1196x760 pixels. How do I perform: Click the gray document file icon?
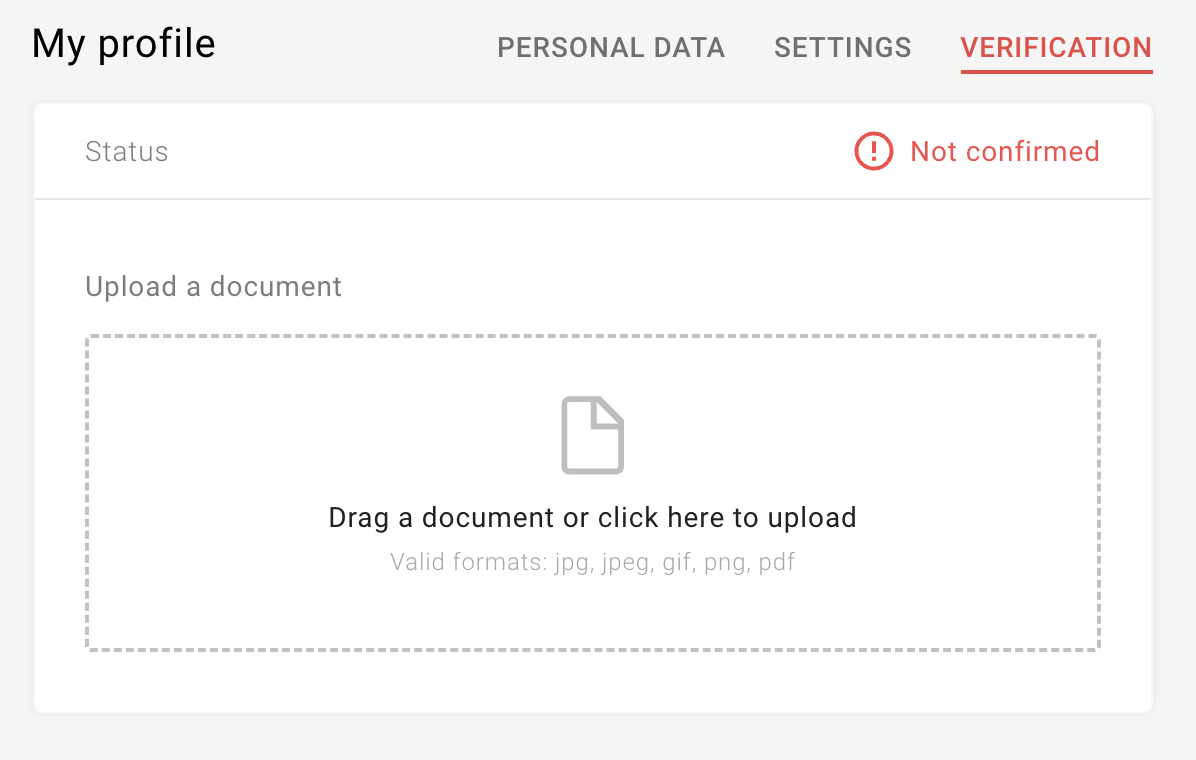pos(593,435)
